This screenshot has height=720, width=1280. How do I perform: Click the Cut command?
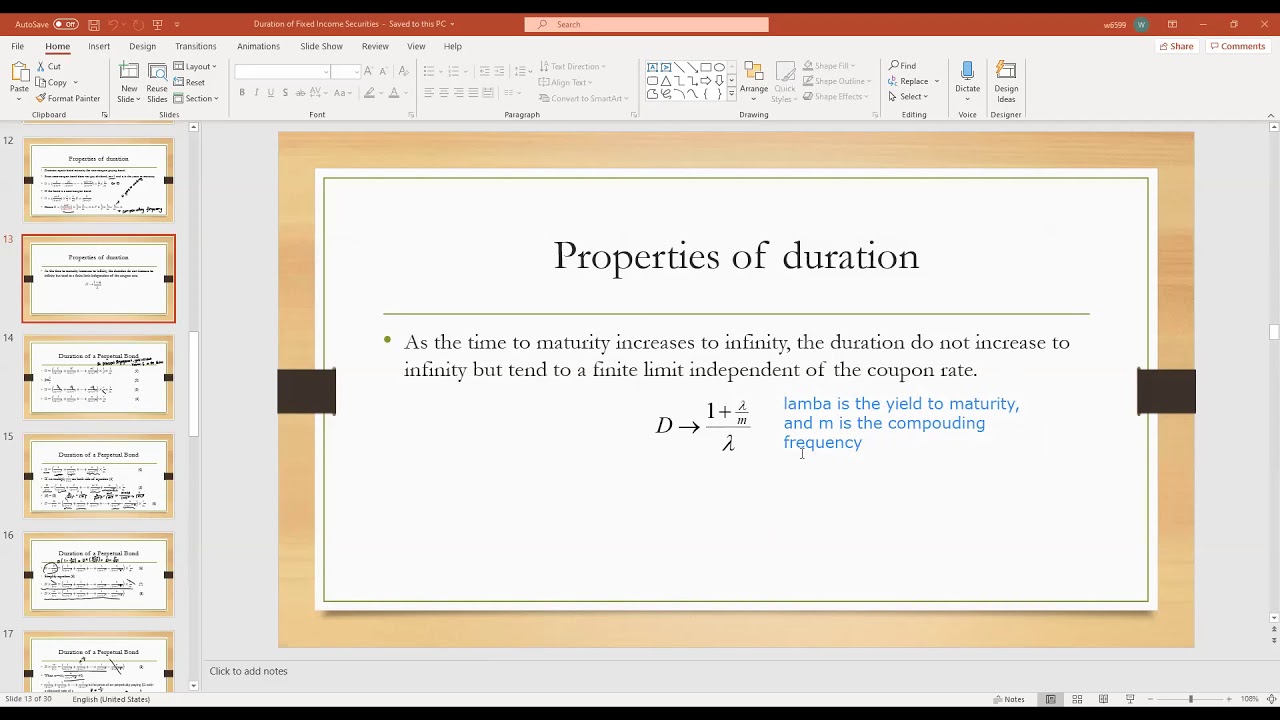(49, 66)
